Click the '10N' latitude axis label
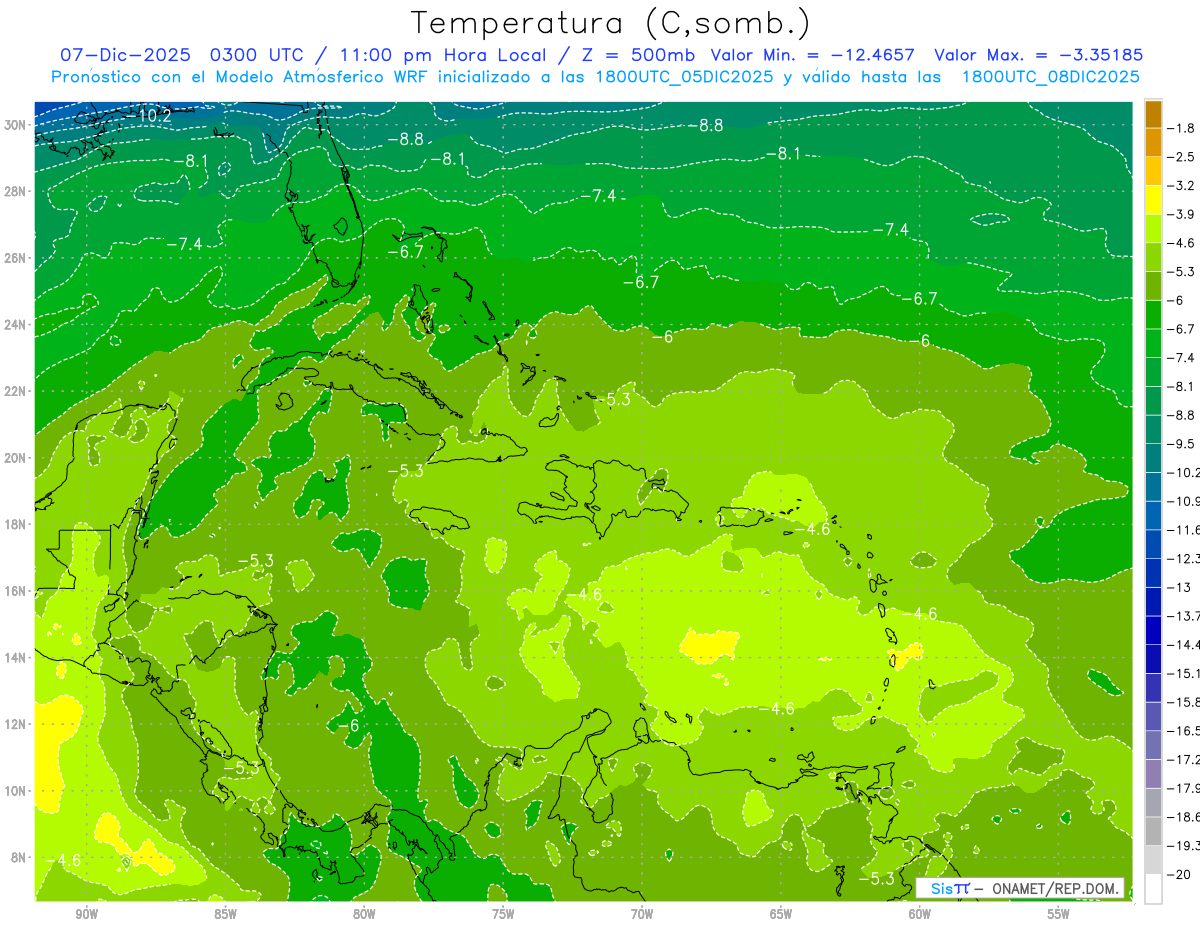This screenshot has height=927, width=1200. [x=16, y=790]
